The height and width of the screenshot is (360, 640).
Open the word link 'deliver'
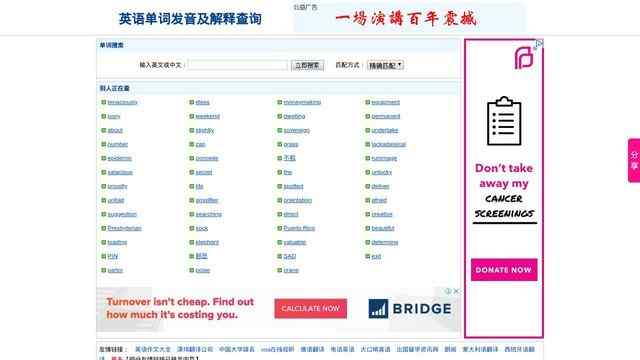[x=380, y=186]
